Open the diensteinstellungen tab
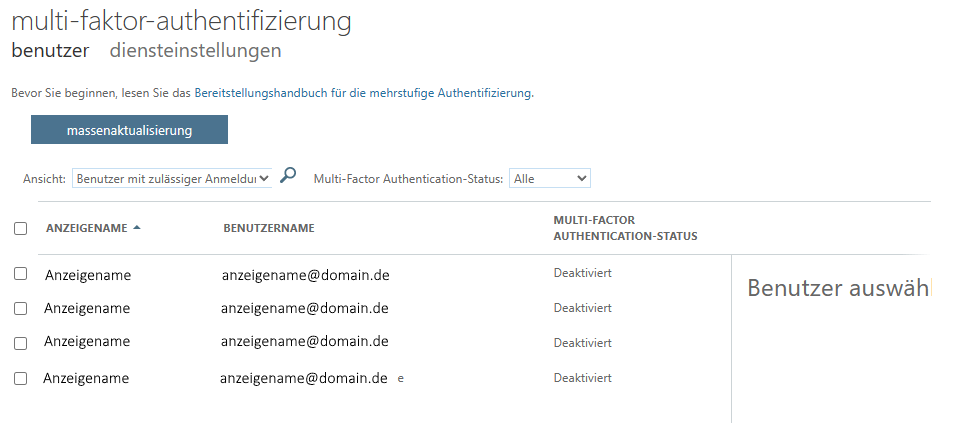The image size is (955, 423). pos(195,50)
